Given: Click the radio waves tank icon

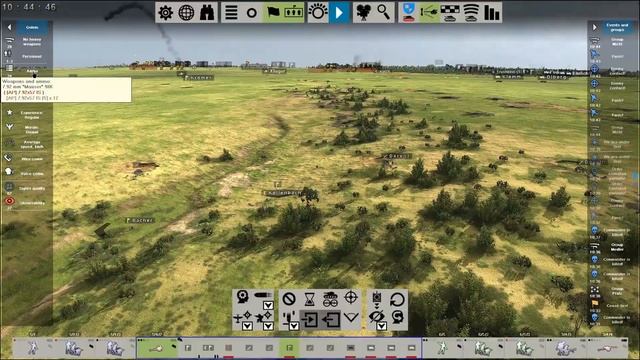Looking at the screenshot, I should (471, 13).
